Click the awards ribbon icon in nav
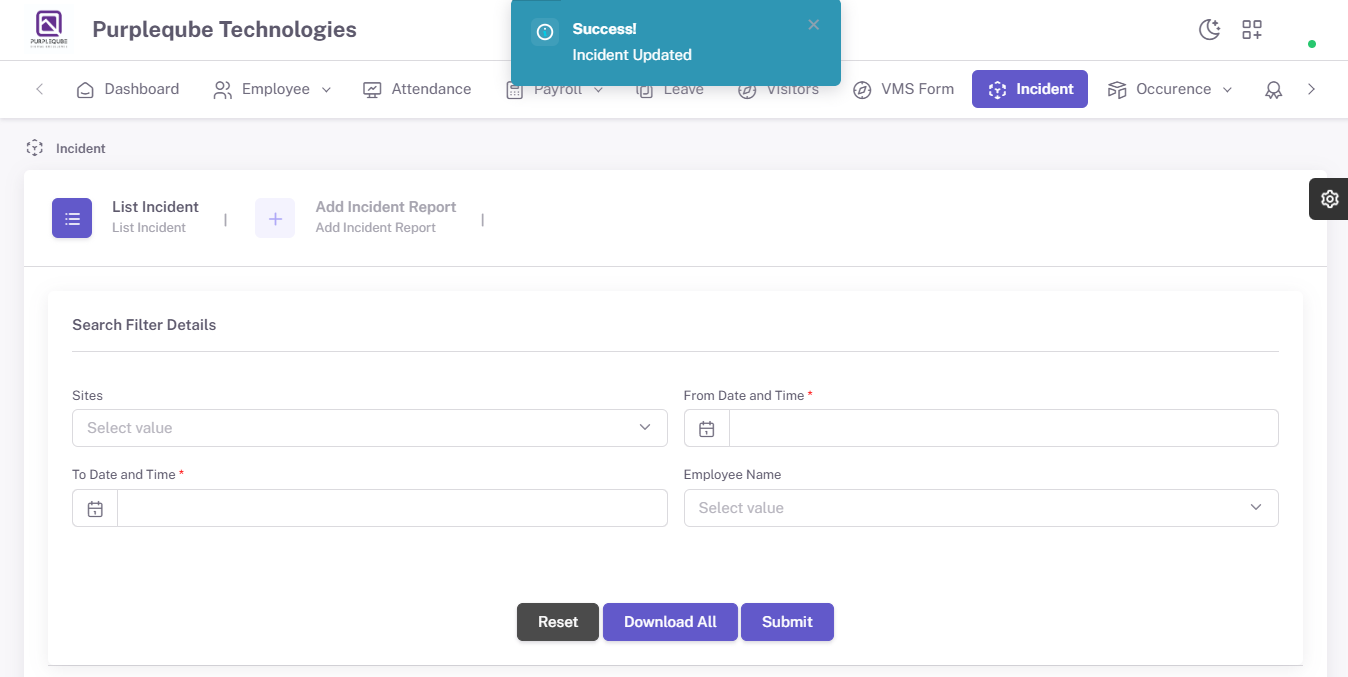Image resolution: width=1348 pixels, height=677 pixels. point(1273,89)
